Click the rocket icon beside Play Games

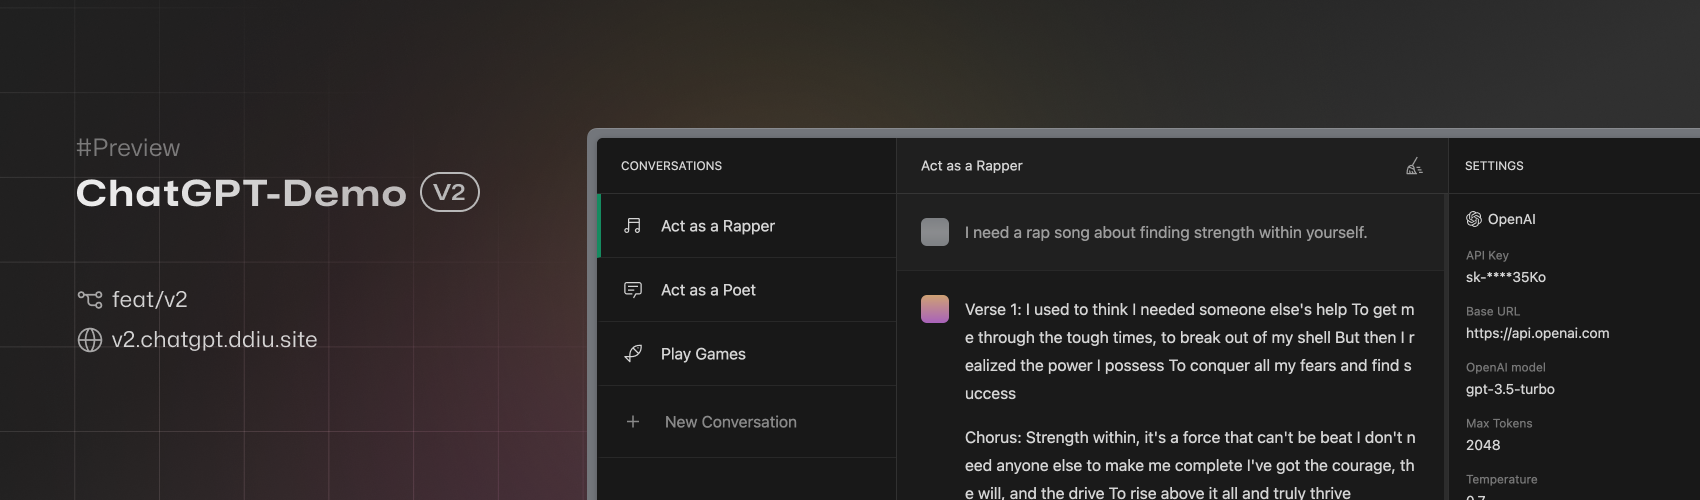(x=633, y=354)
